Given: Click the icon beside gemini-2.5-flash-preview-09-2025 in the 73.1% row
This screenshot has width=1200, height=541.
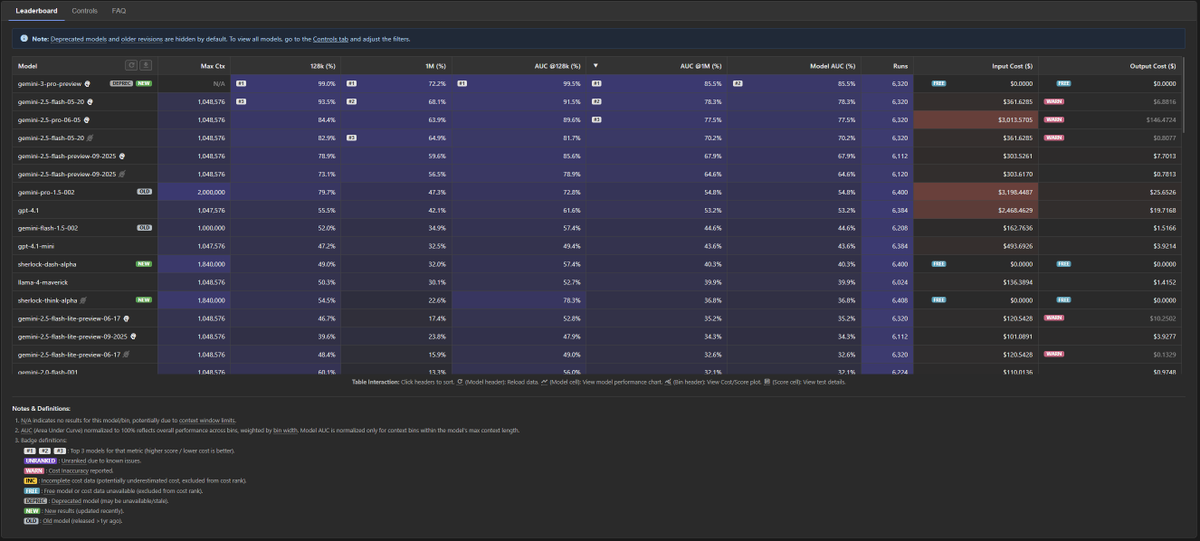Looking at the screenshot, I should click(122, 173).
